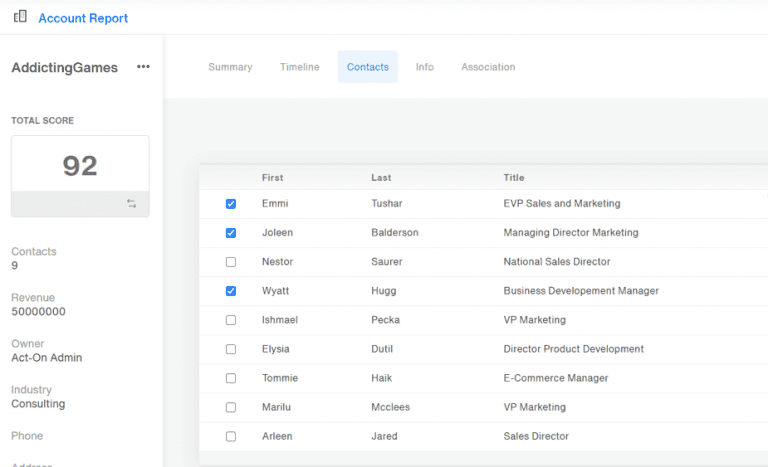The image size is (768, 467).
Task: Click title Director Product Development
Action: pyautogui.click(x=574, y=349)
